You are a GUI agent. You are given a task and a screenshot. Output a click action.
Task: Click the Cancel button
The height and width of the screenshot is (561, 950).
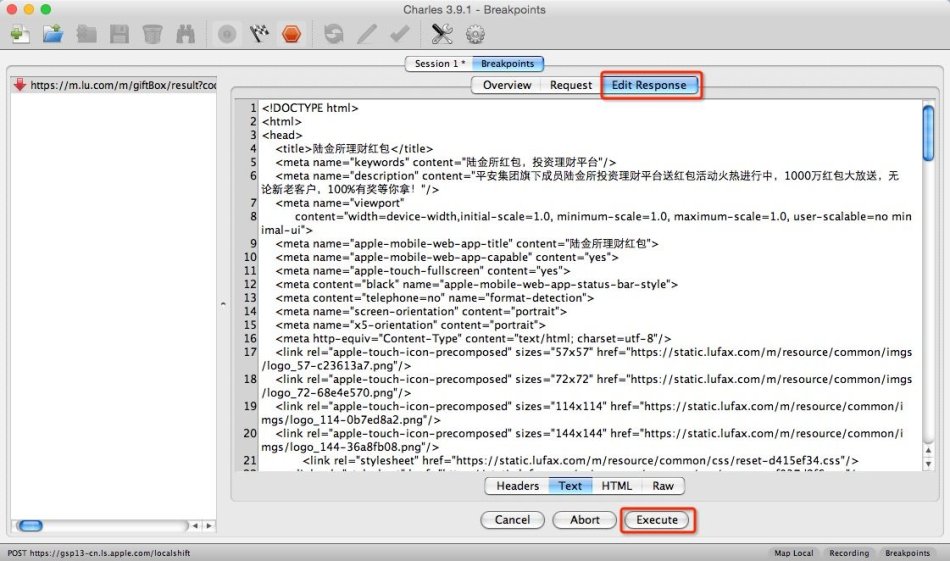(512, 520)
